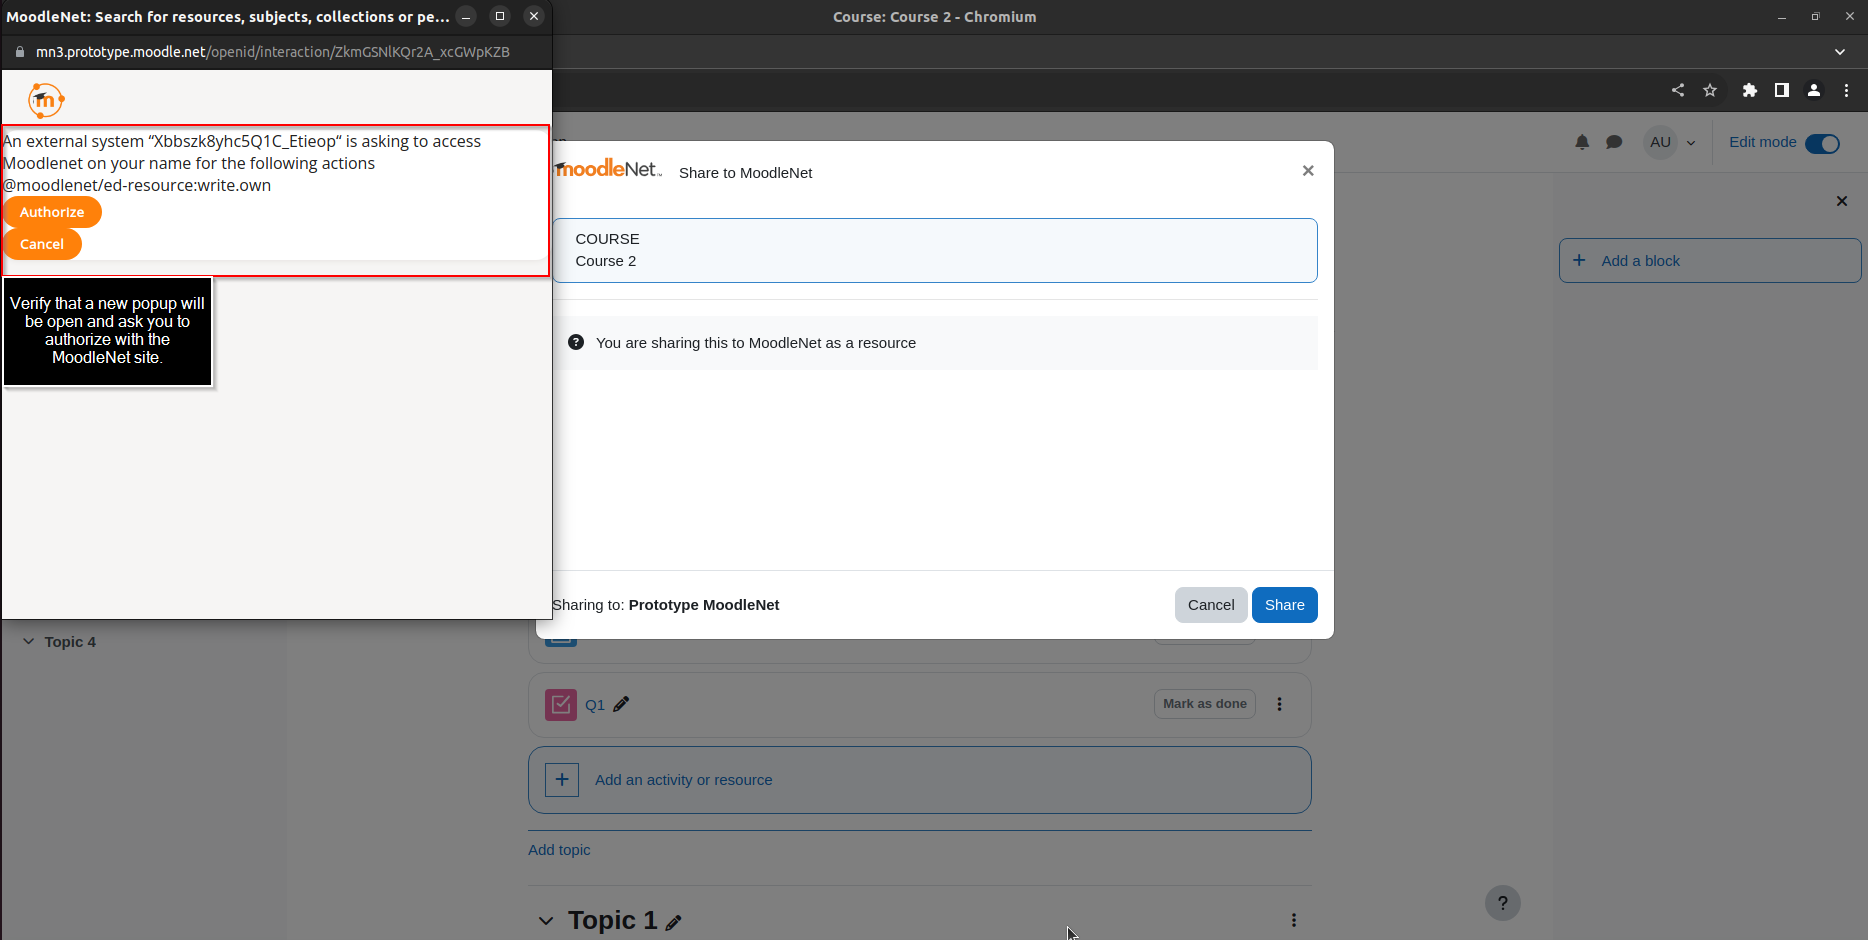Click the orange Authorize button

click(52, 212)
